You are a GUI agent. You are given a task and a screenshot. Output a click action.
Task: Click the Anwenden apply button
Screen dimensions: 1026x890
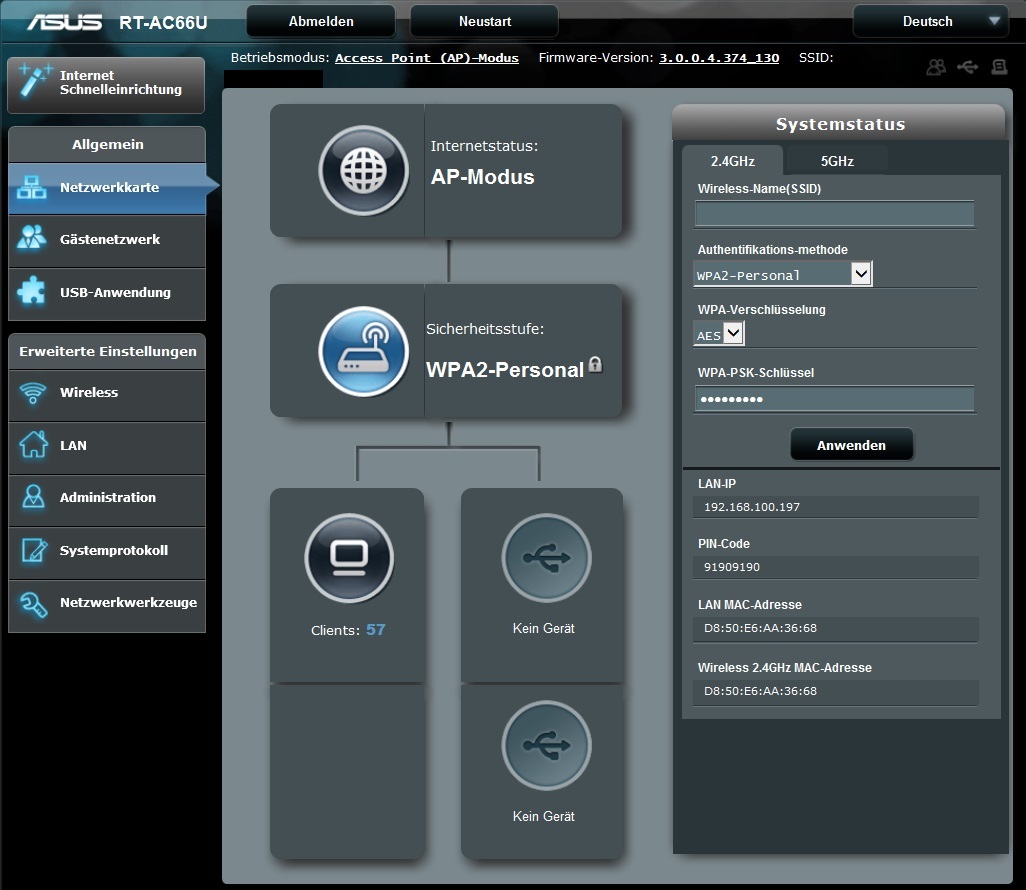tap(851, 445)
